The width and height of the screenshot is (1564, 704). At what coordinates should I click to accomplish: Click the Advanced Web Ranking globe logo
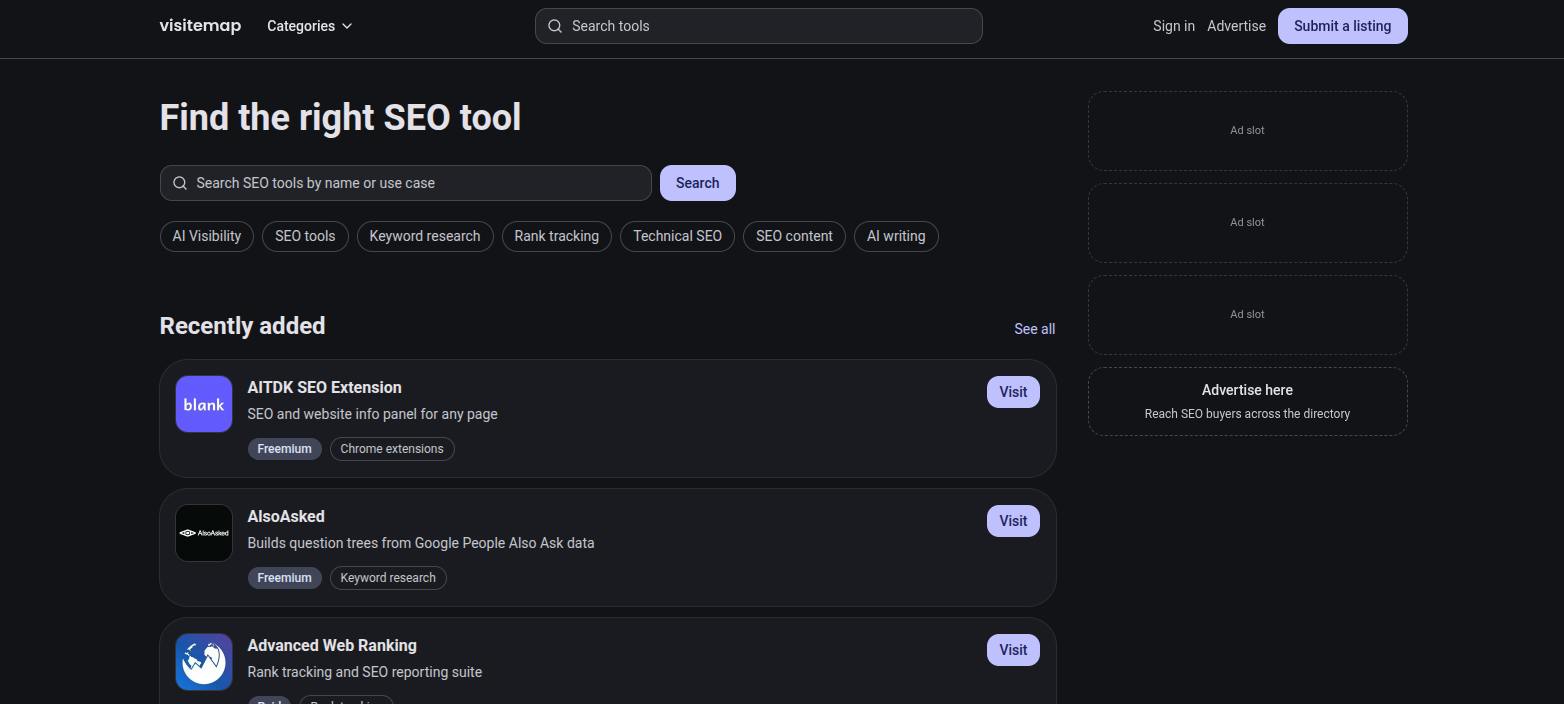click(x=204, y=662)
